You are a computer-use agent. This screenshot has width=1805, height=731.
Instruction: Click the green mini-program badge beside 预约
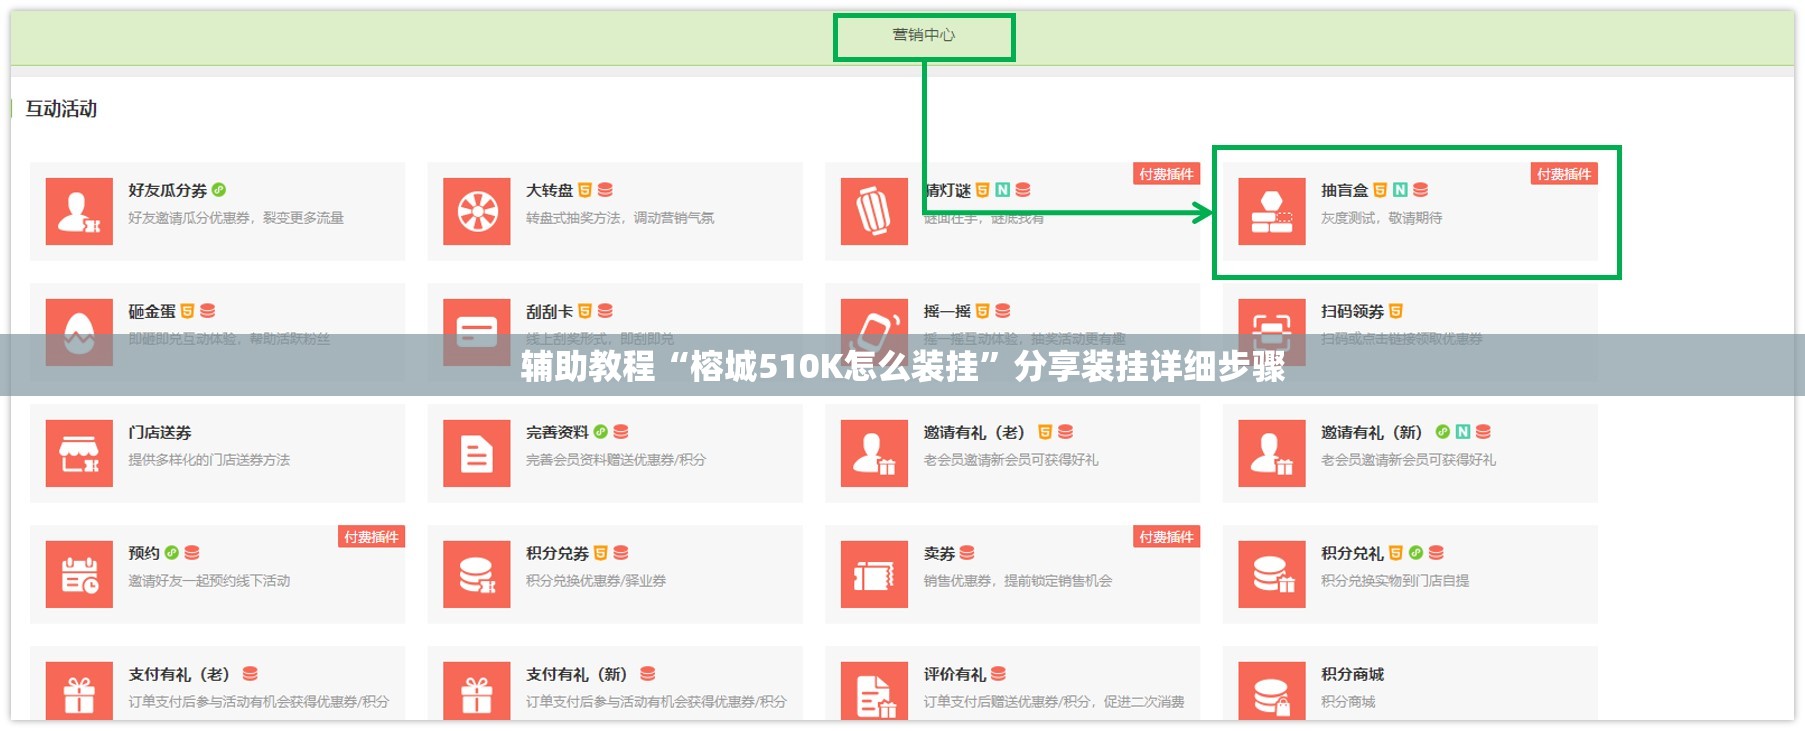click(x=172, y=553)
